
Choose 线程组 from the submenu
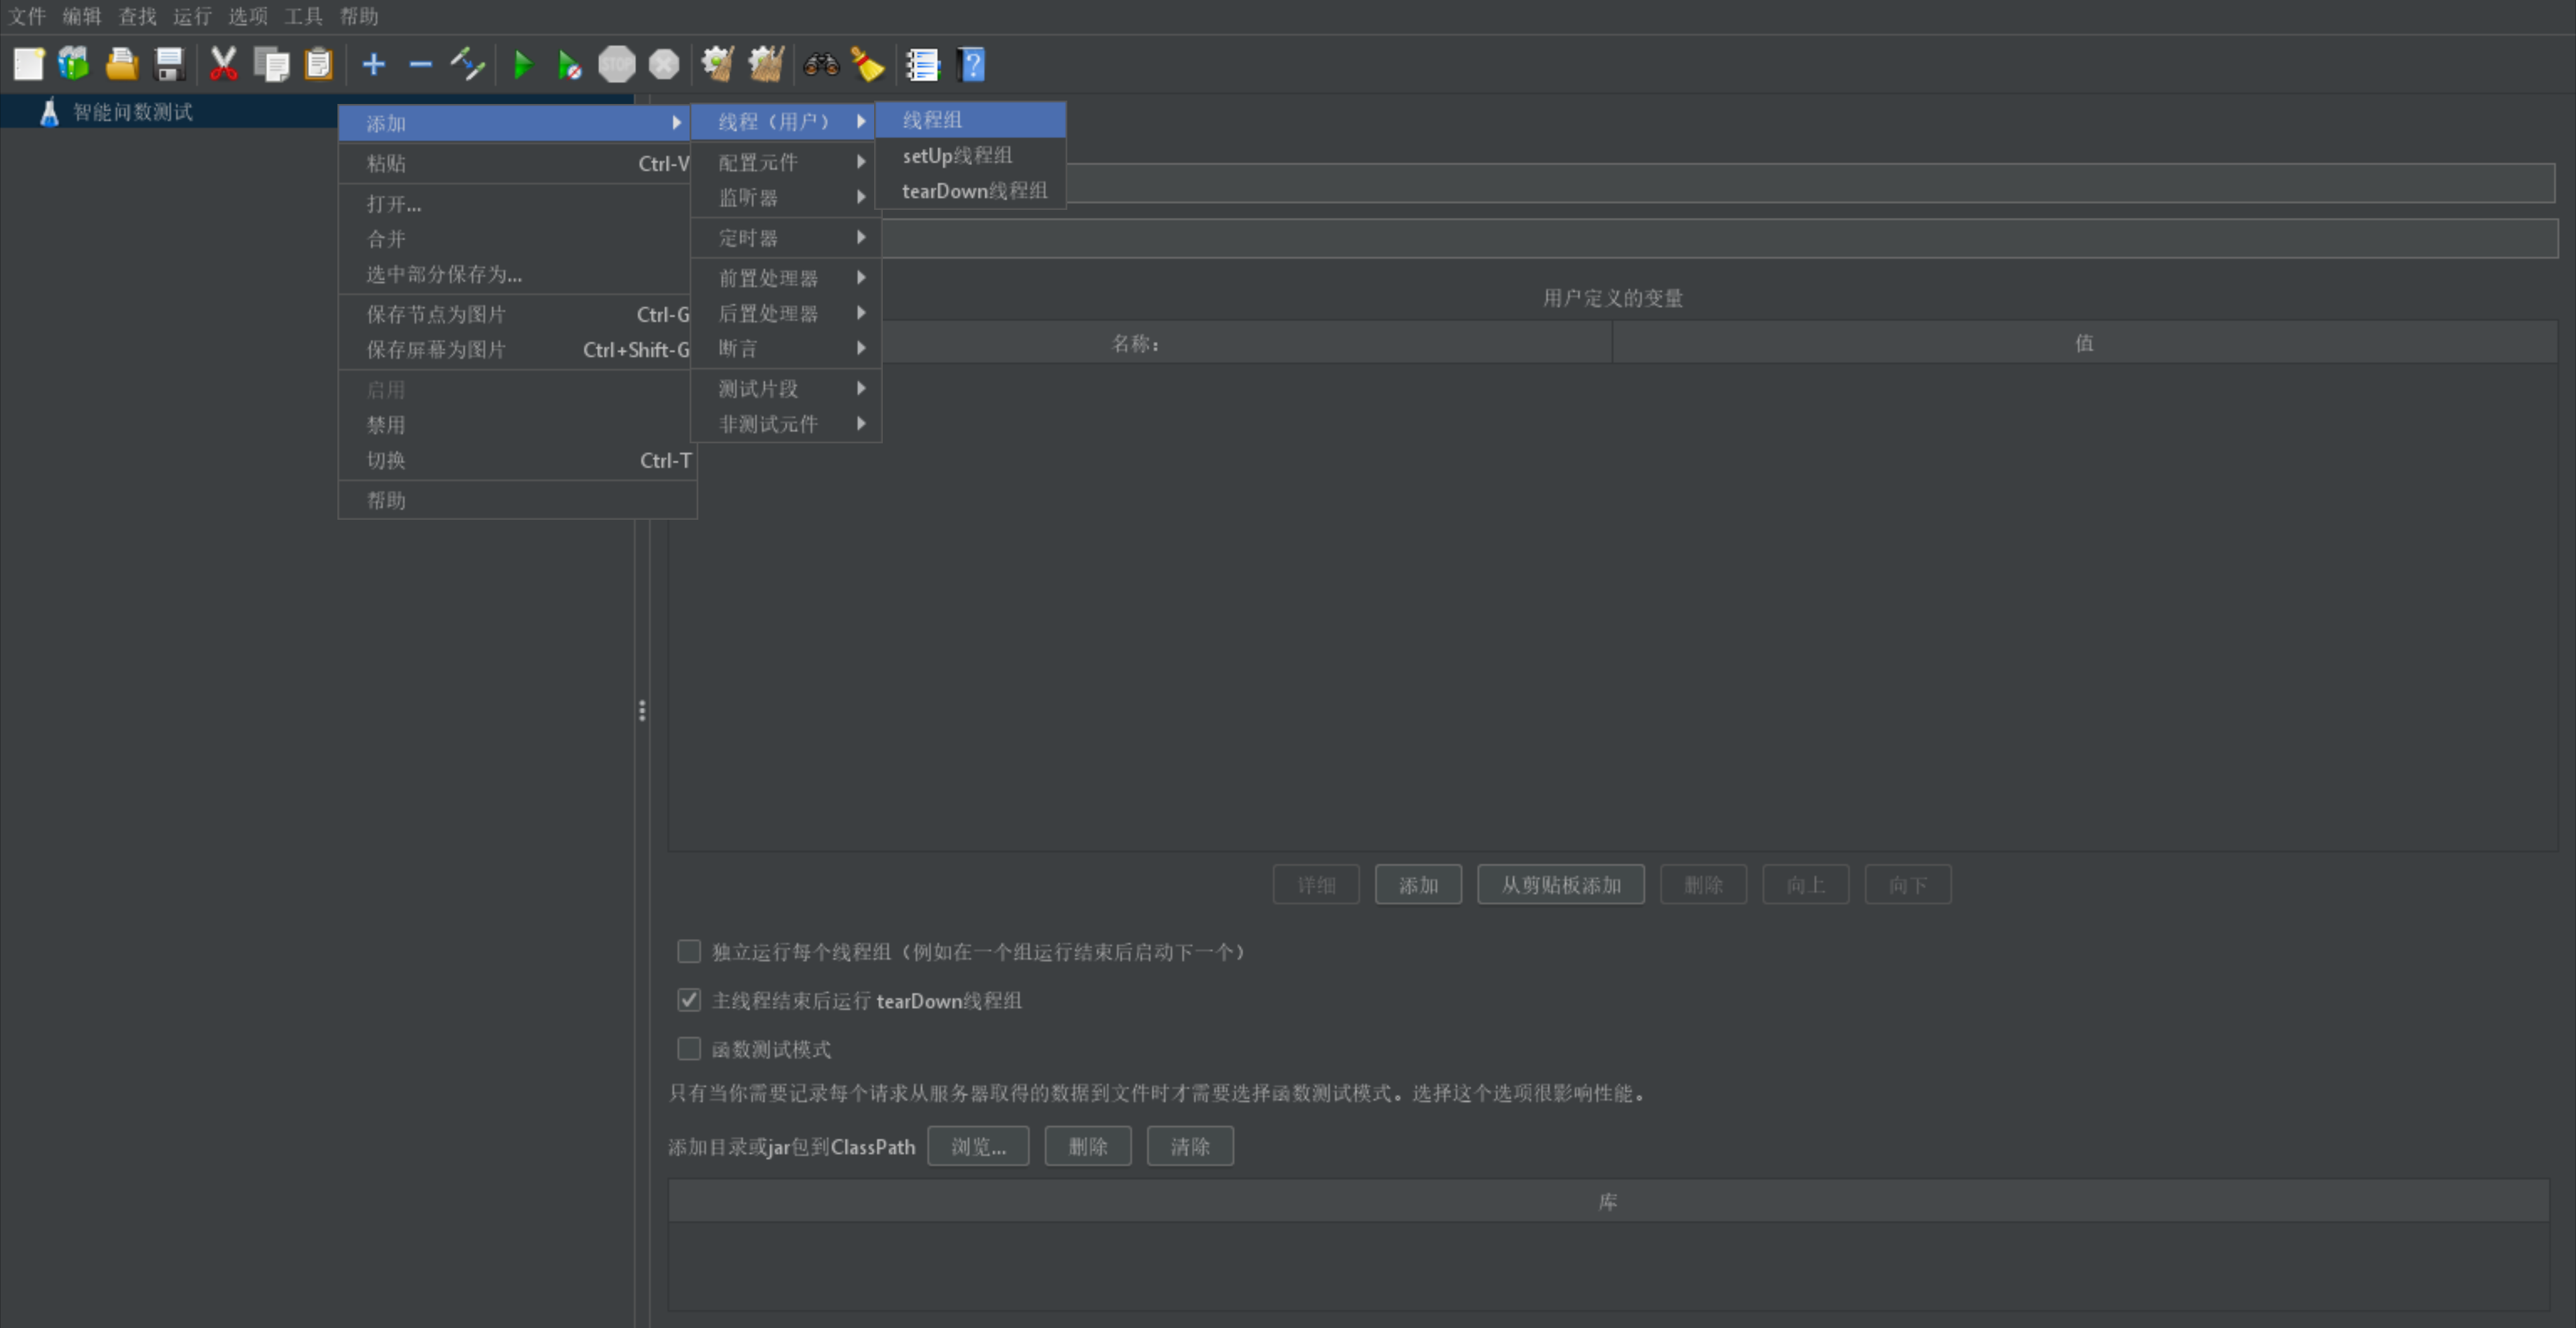click(970, 120)
